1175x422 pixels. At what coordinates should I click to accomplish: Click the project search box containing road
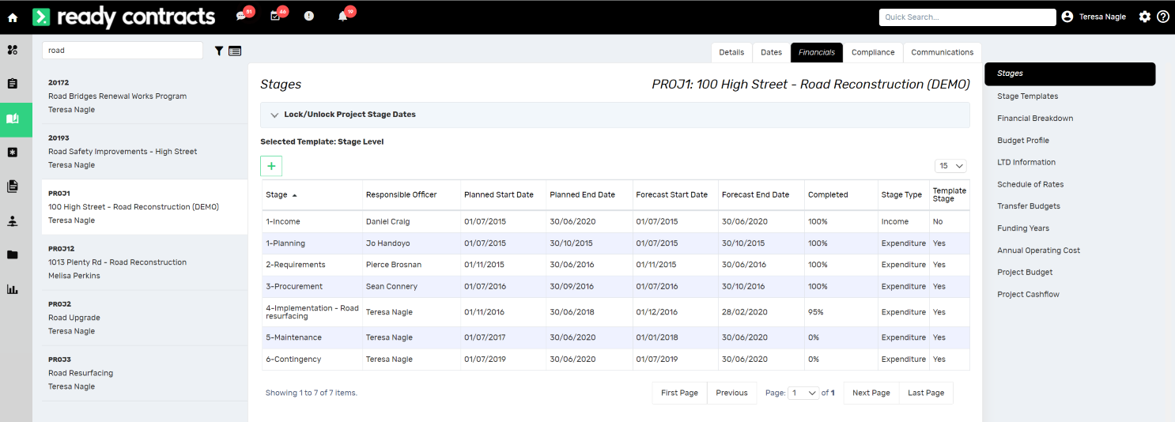[122, 50]
